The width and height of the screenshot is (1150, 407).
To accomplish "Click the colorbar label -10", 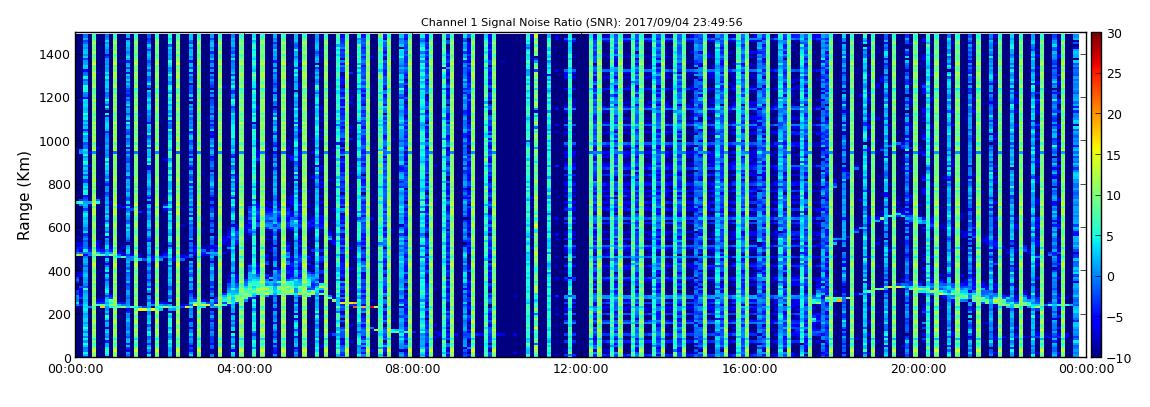I will pyautogui.click(x=1117, y=357).
